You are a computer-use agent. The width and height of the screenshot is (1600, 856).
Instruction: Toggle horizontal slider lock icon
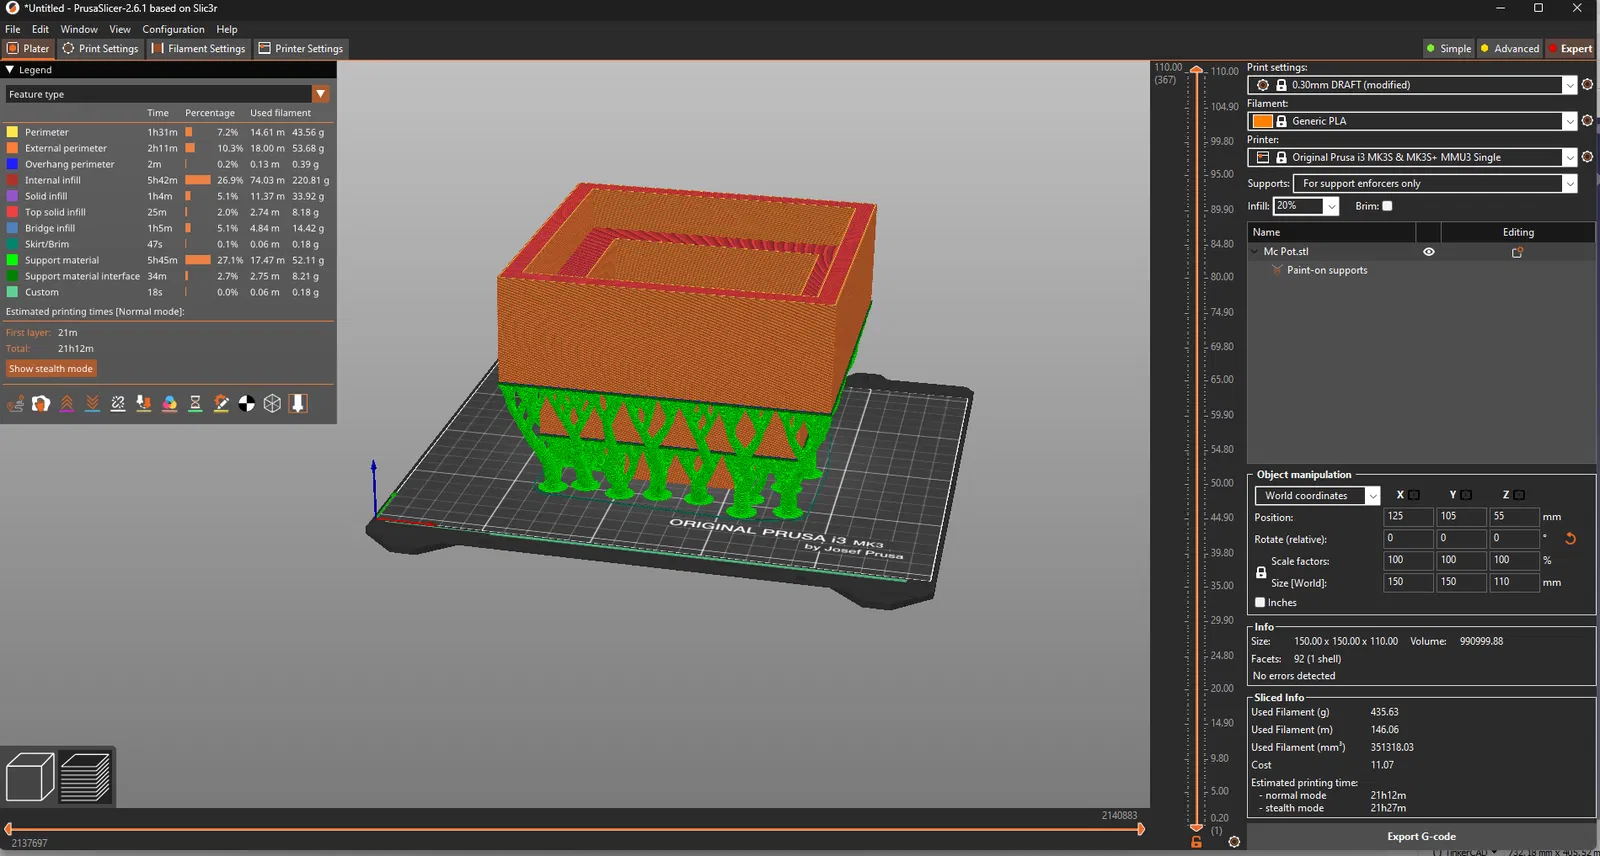pyautogui.click(x=1196, y=843)
